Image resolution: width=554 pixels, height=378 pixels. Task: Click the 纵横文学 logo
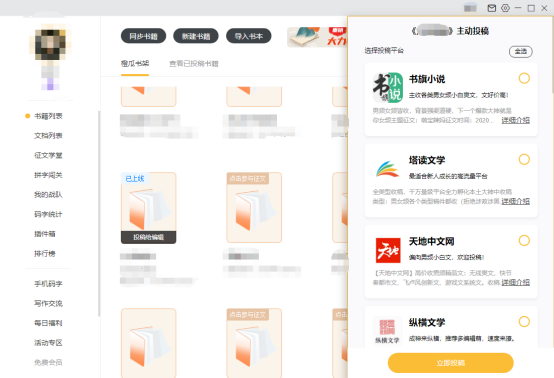388,330
